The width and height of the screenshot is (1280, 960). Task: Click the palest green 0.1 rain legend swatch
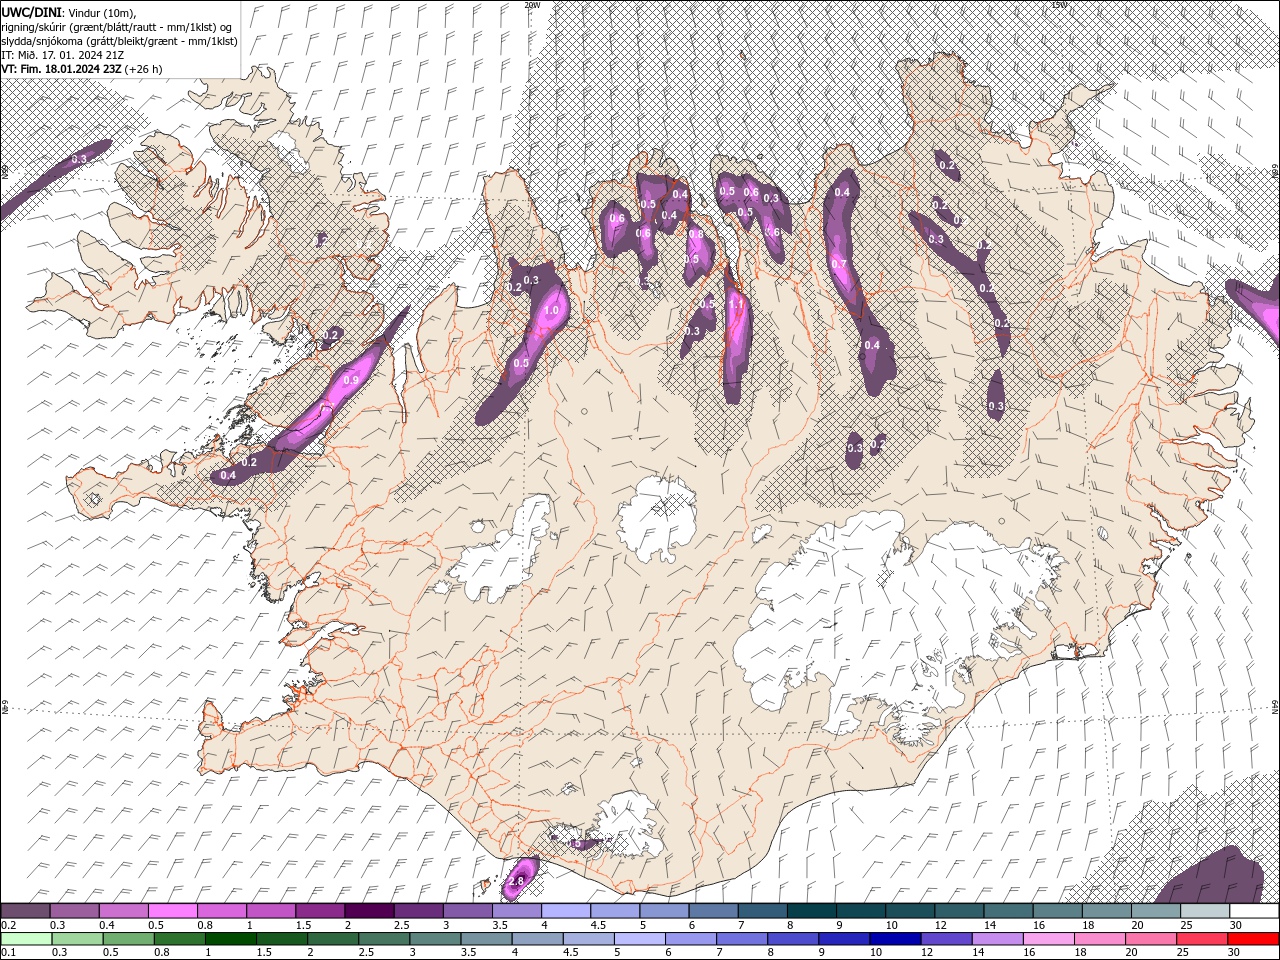coord(26,939)
